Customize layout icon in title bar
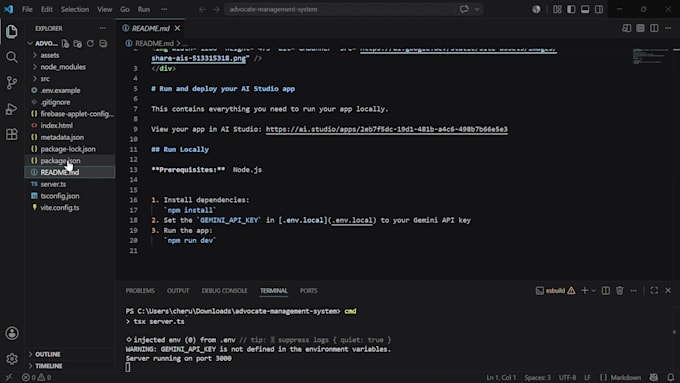680x383 pixels. point(557,9)
